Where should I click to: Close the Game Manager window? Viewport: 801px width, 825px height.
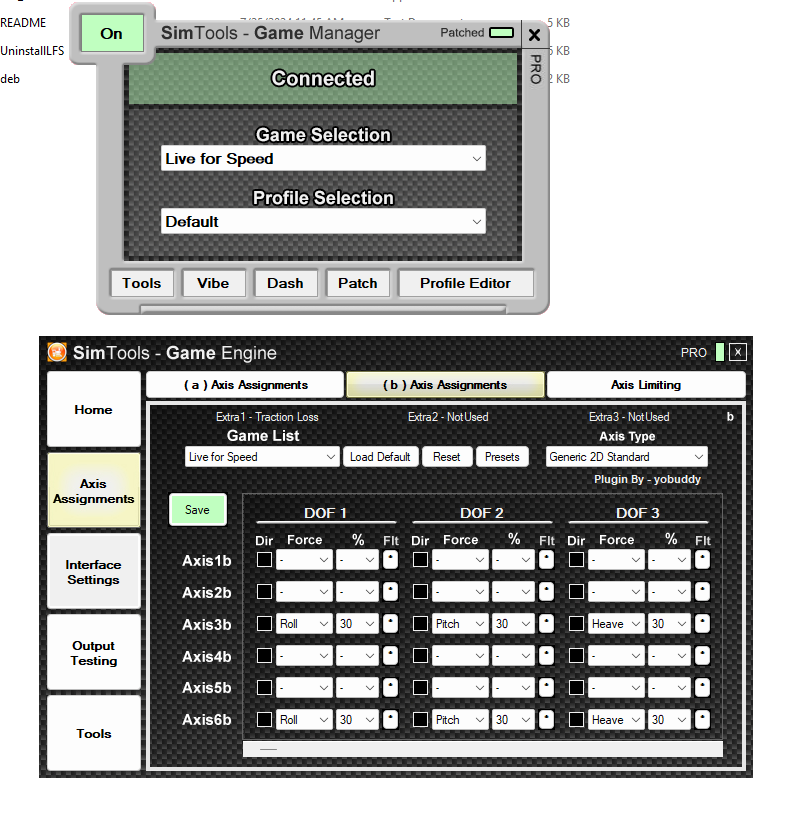click(x=534, y=35)
